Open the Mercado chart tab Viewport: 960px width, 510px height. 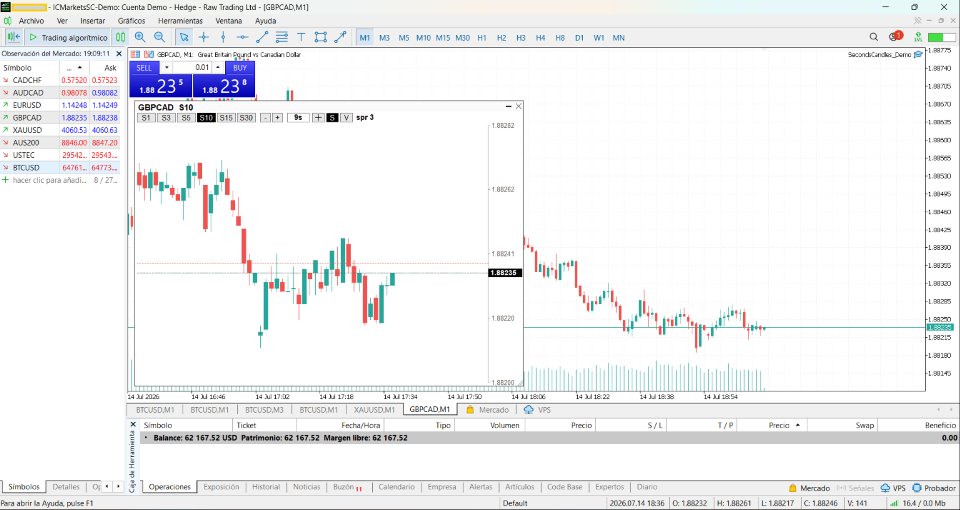487,410
